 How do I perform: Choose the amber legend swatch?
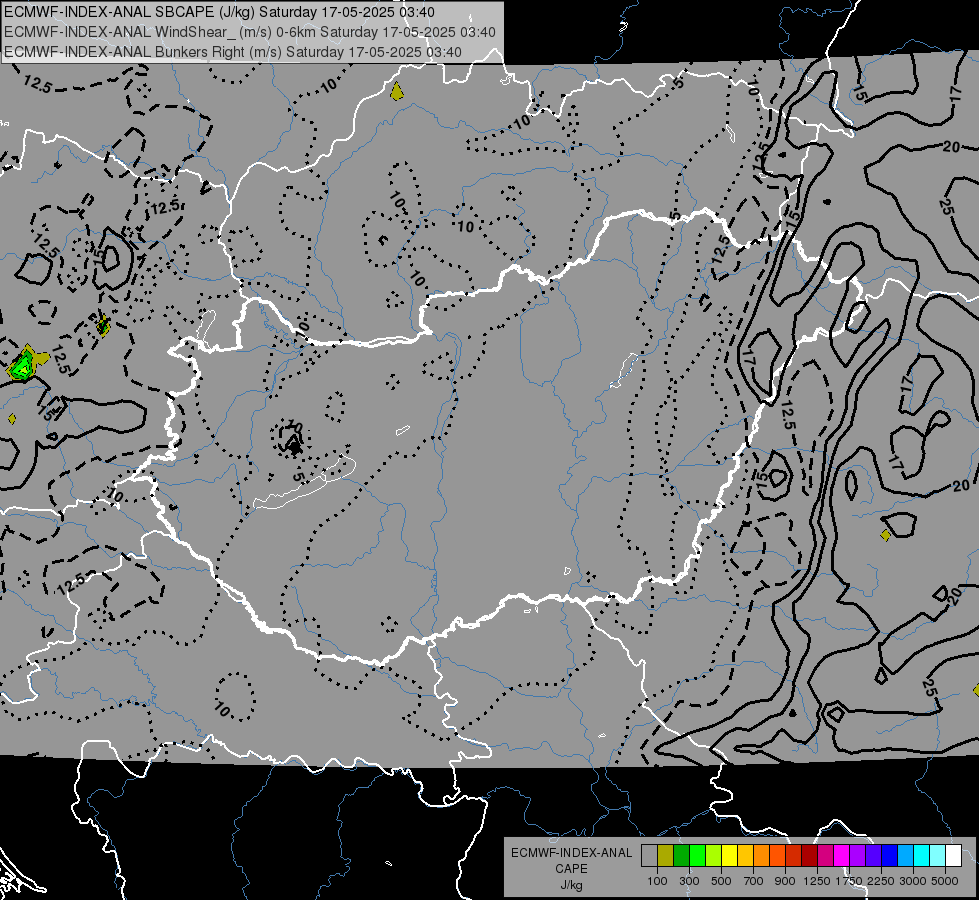click(745, 855)
